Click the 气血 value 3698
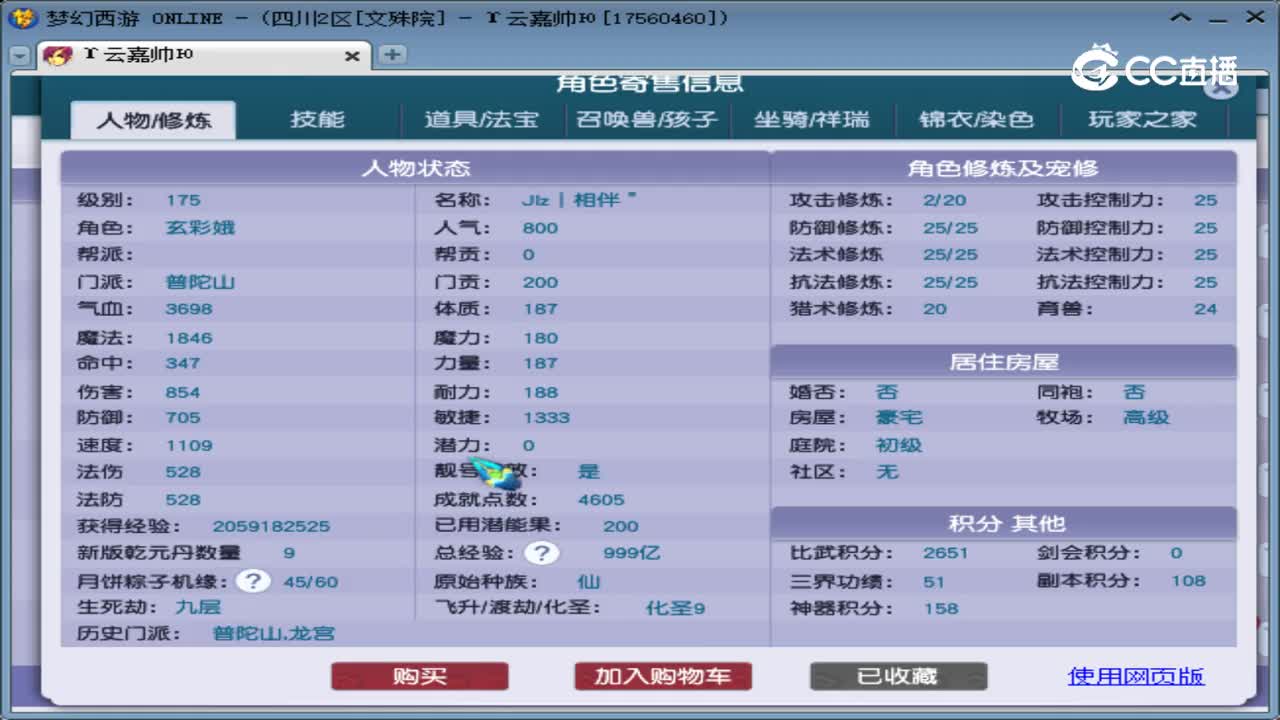This screenshot has height=720, width=1280. point(189,309)
